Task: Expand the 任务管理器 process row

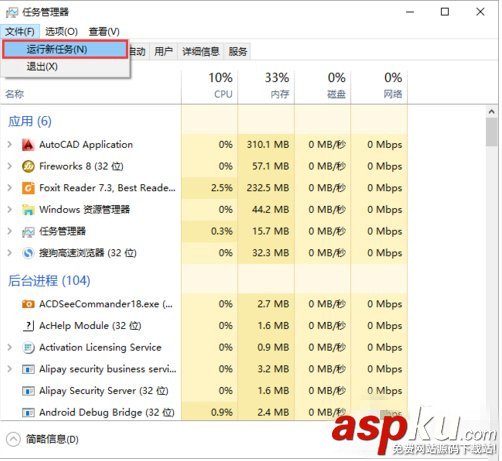Action: [x=10, y=231]
